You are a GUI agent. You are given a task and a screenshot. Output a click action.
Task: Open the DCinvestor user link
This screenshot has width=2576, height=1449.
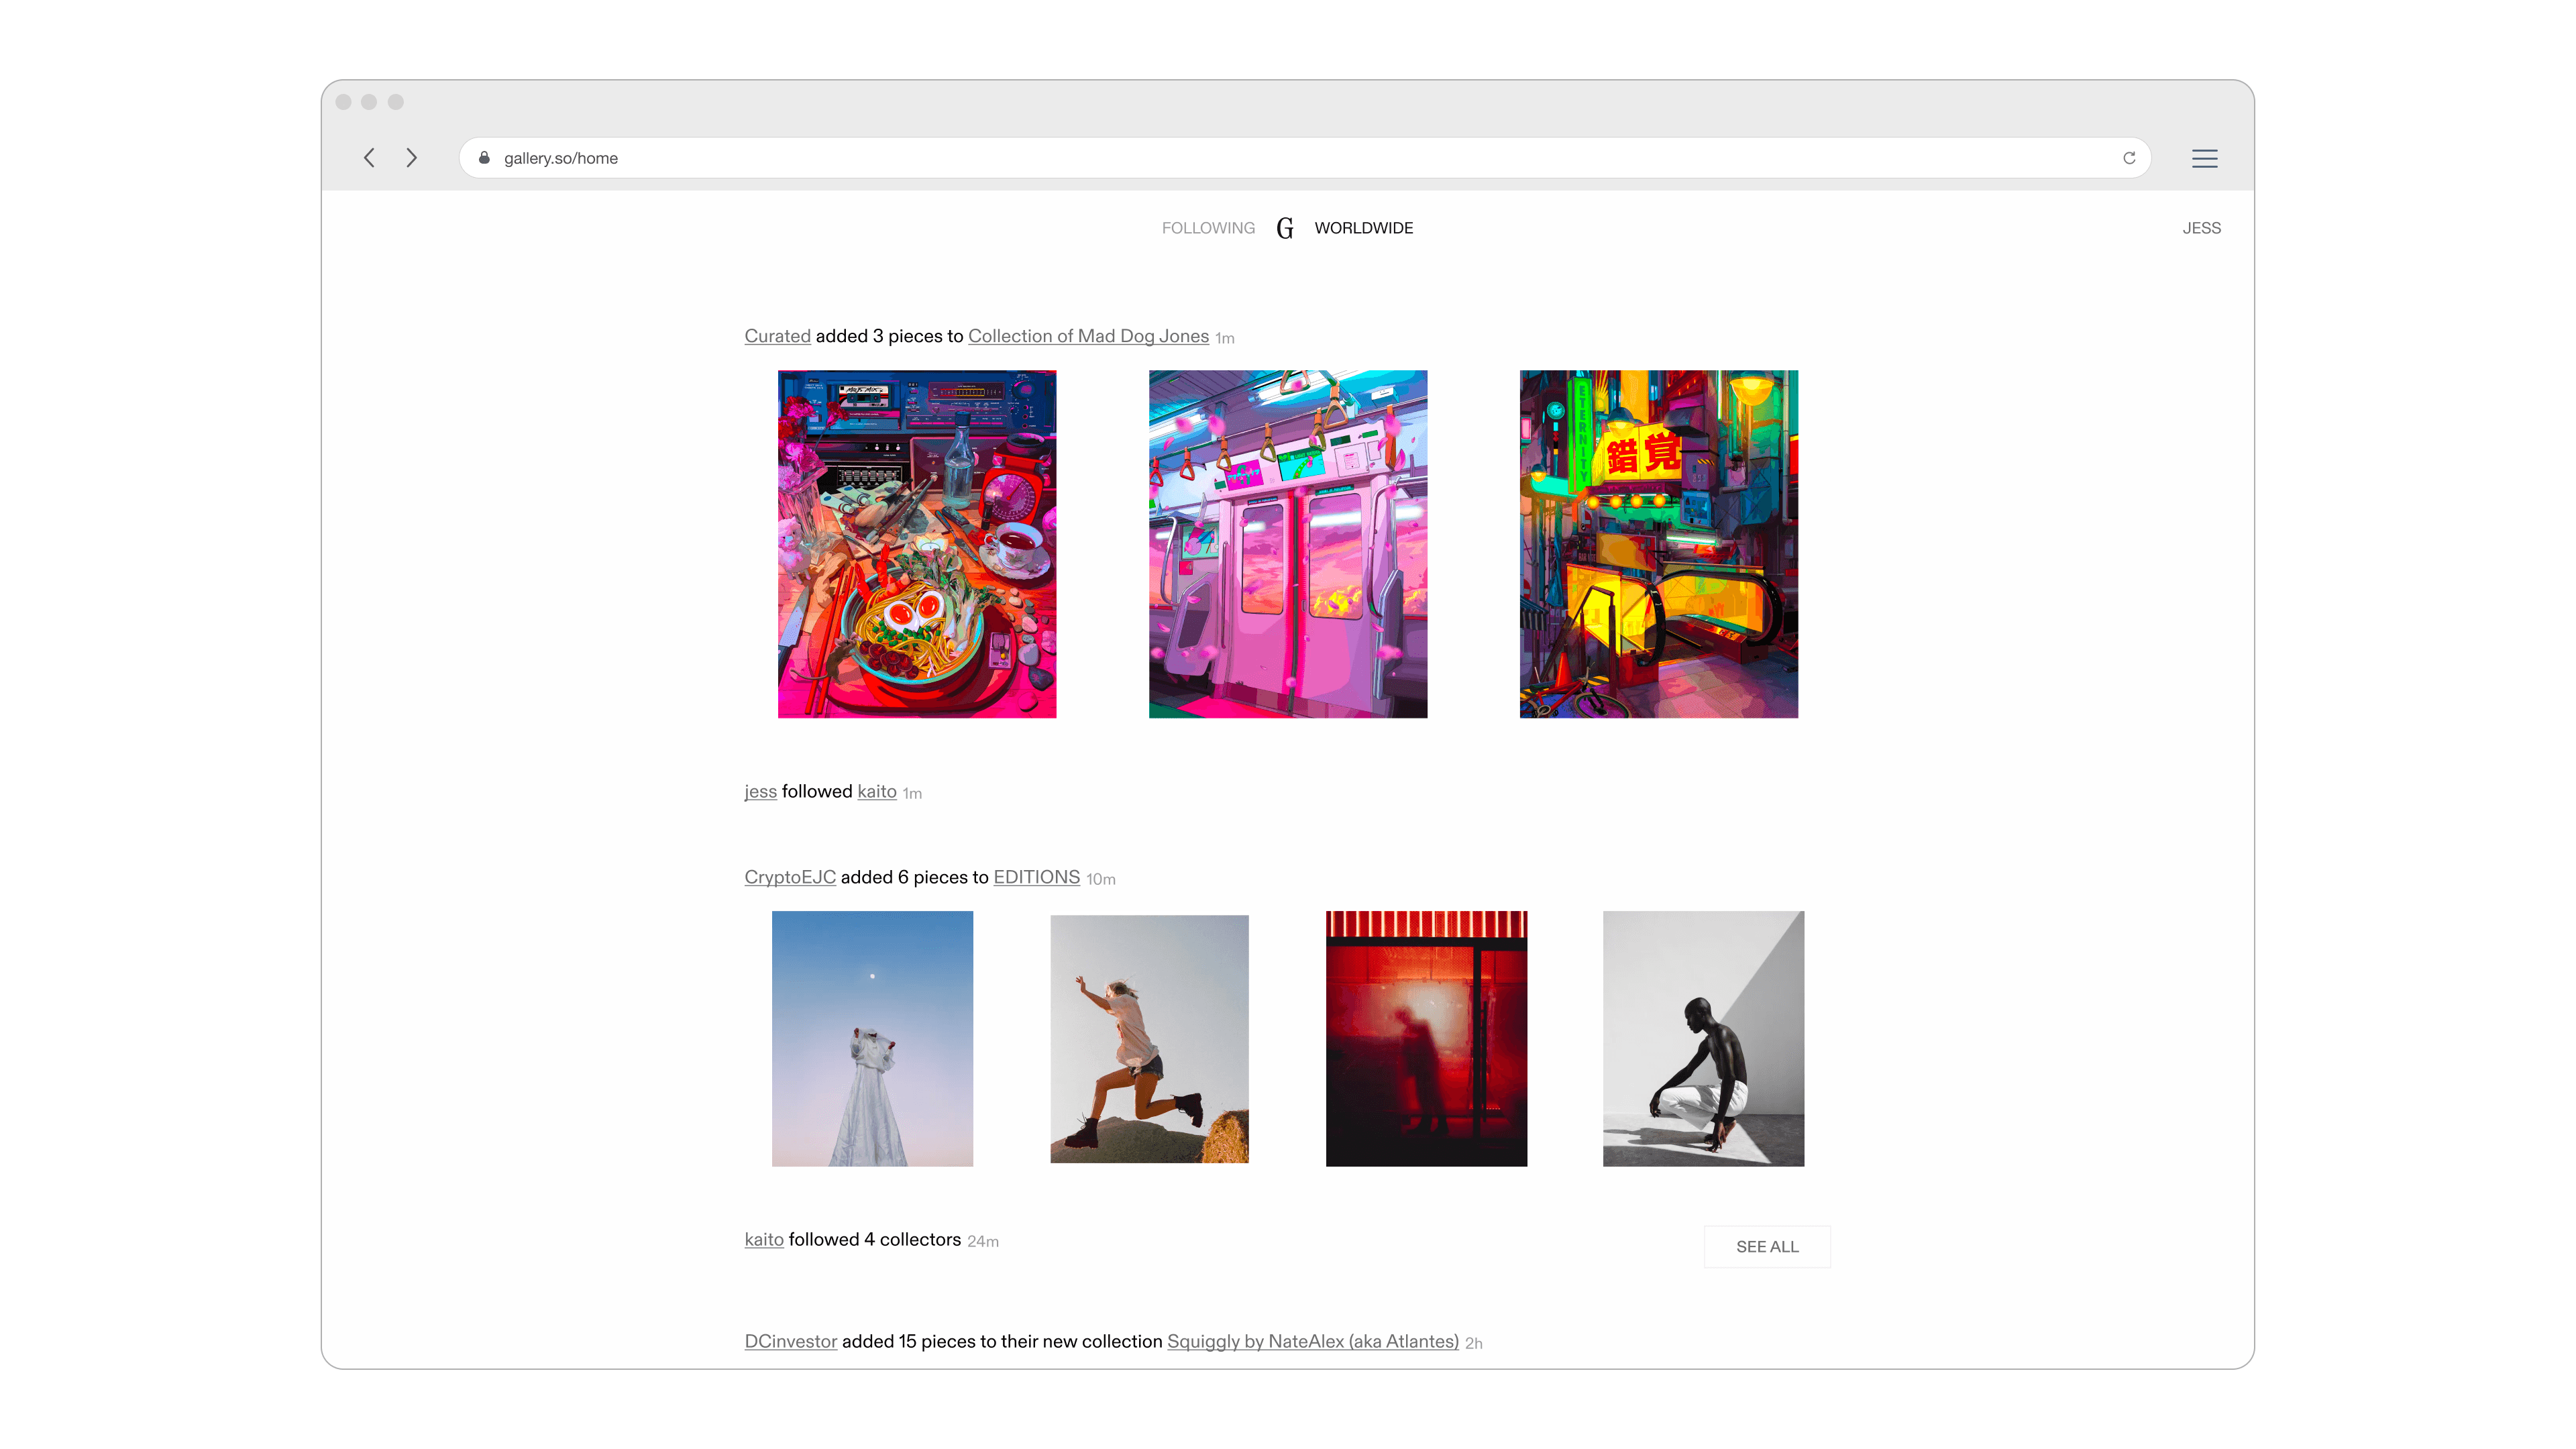point(790,1341)
